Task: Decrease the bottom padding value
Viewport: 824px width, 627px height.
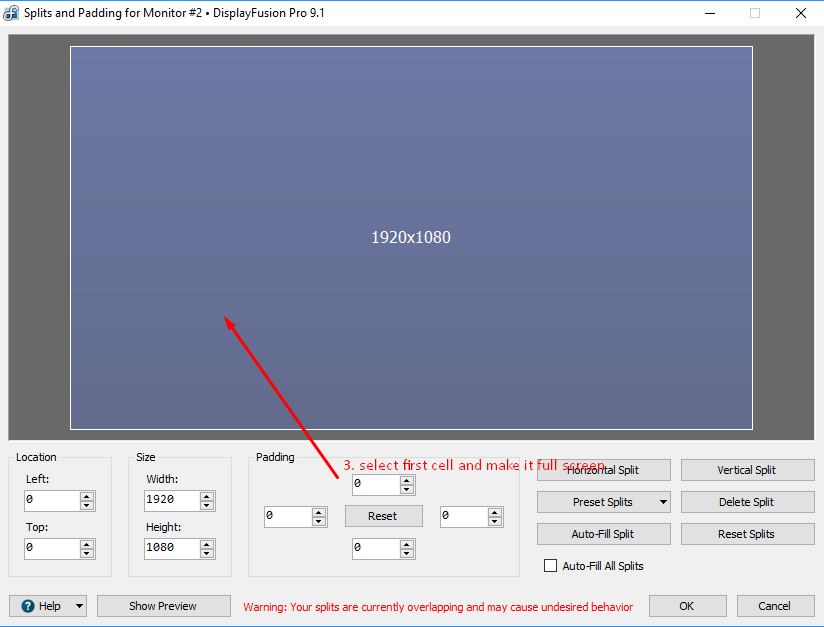Action: [407, 553]
